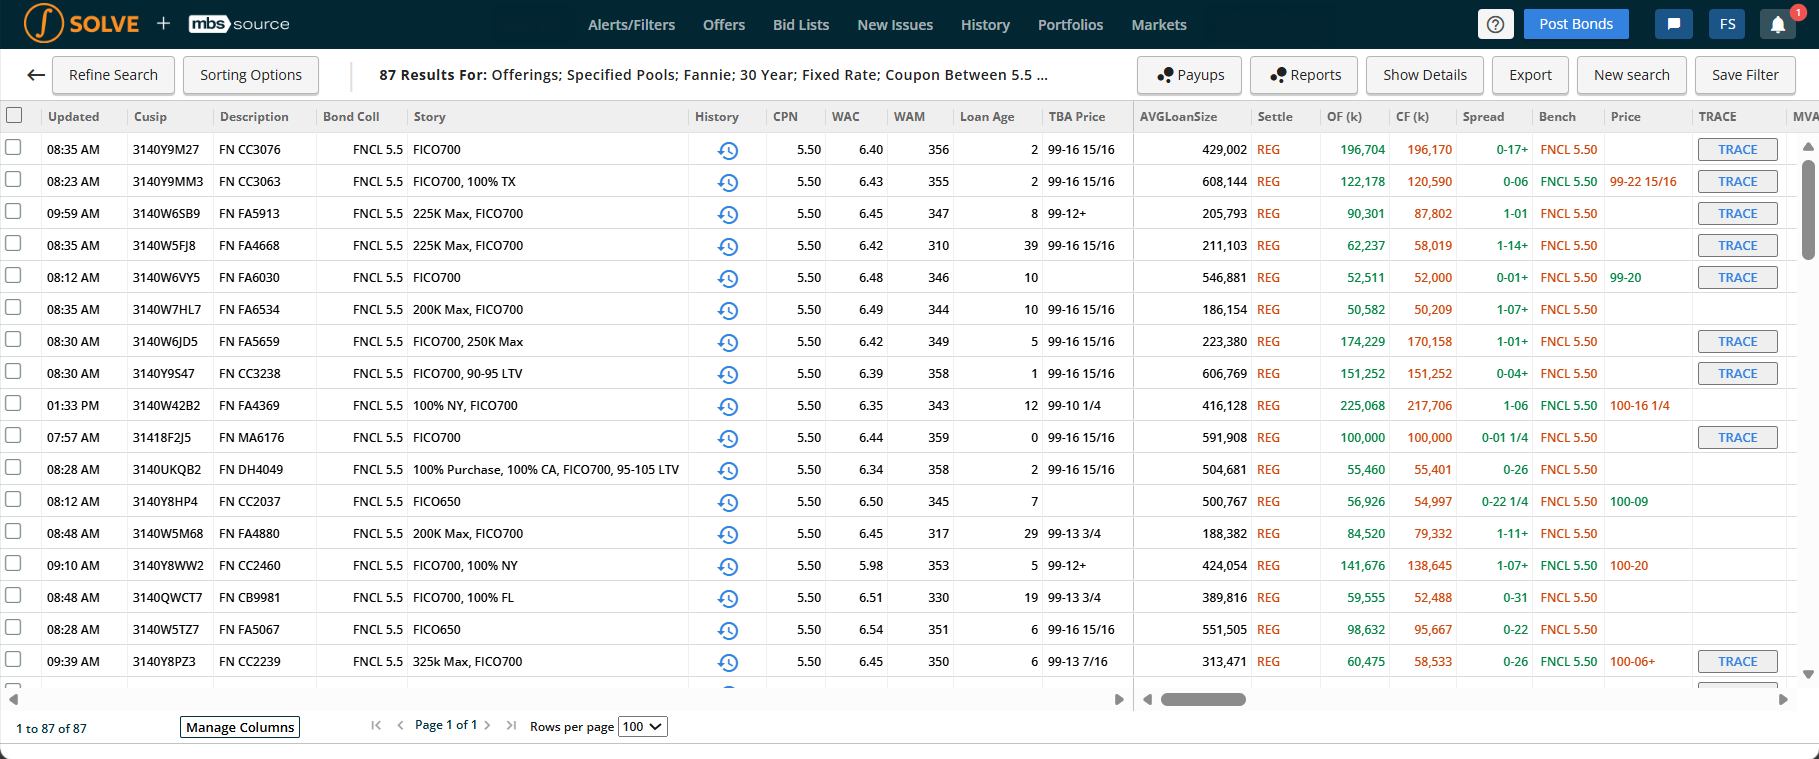Open history icon for FN FA5913
The width and height of the screenshot is (1819, 759).
[x=728, y=214]
